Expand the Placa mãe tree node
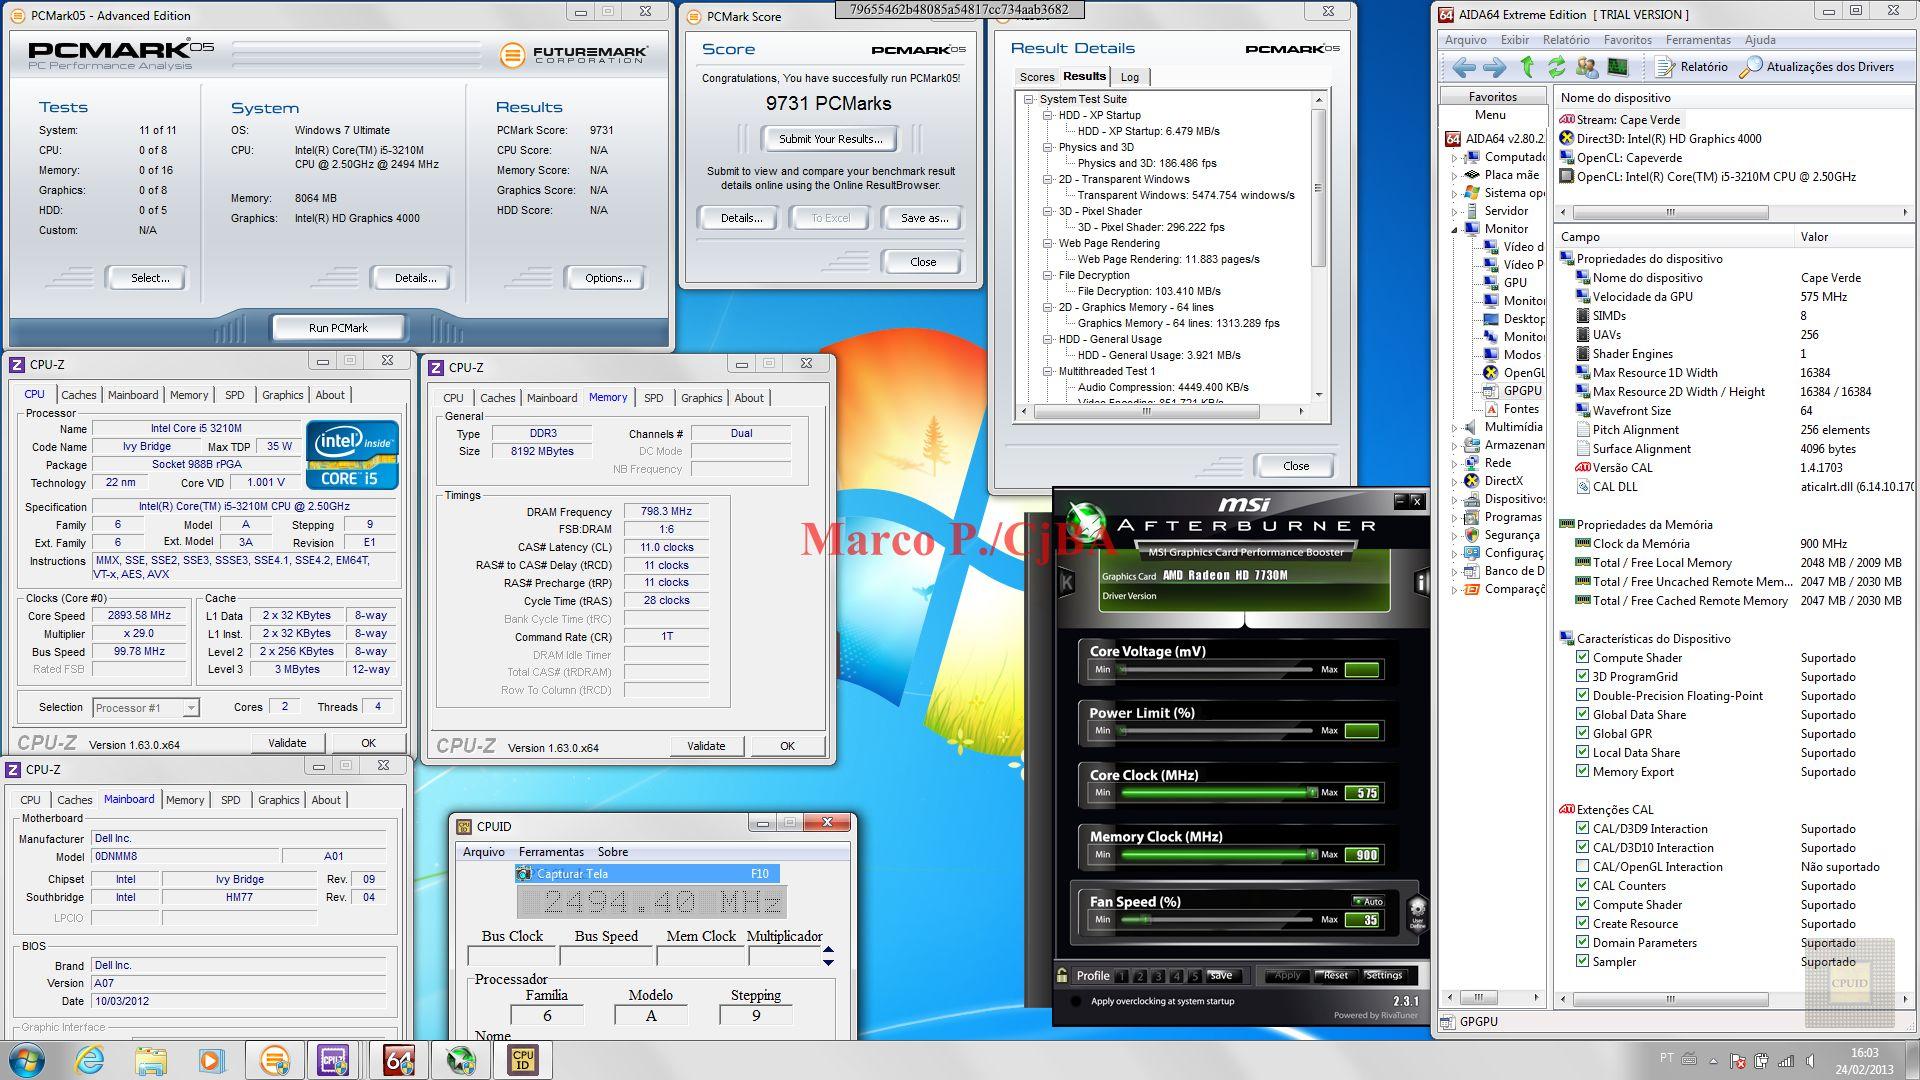This screenshot has width=1920, height=1080. [x=1455, y=175]
